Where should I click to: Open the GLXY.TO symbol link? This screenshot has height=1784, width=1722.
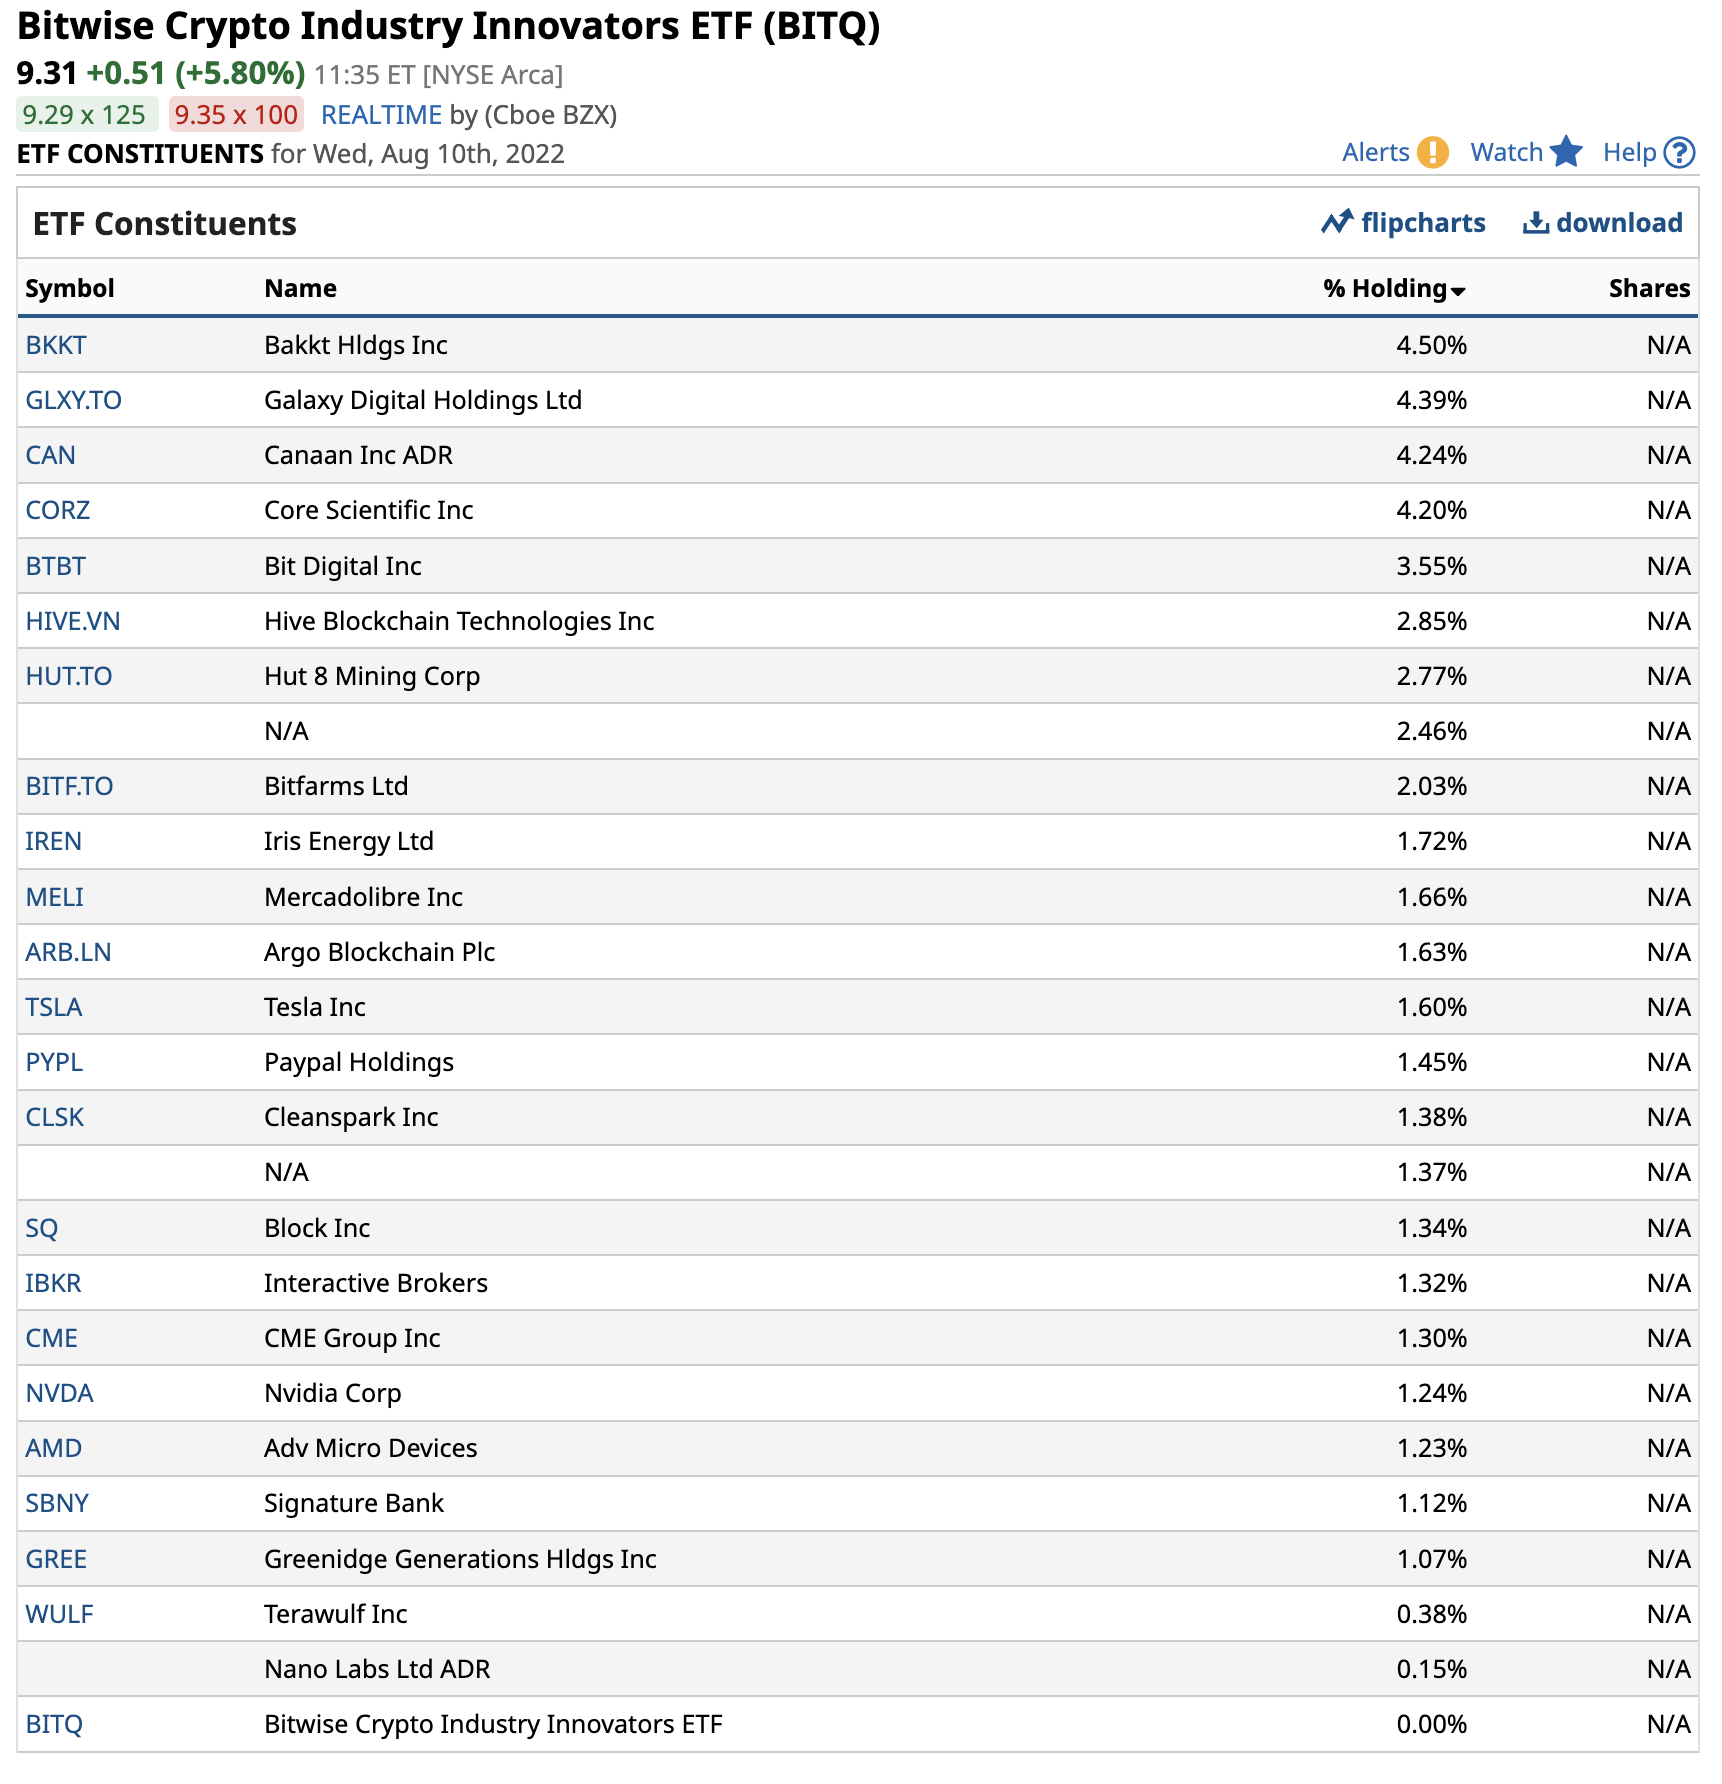(x=73, y=400)
